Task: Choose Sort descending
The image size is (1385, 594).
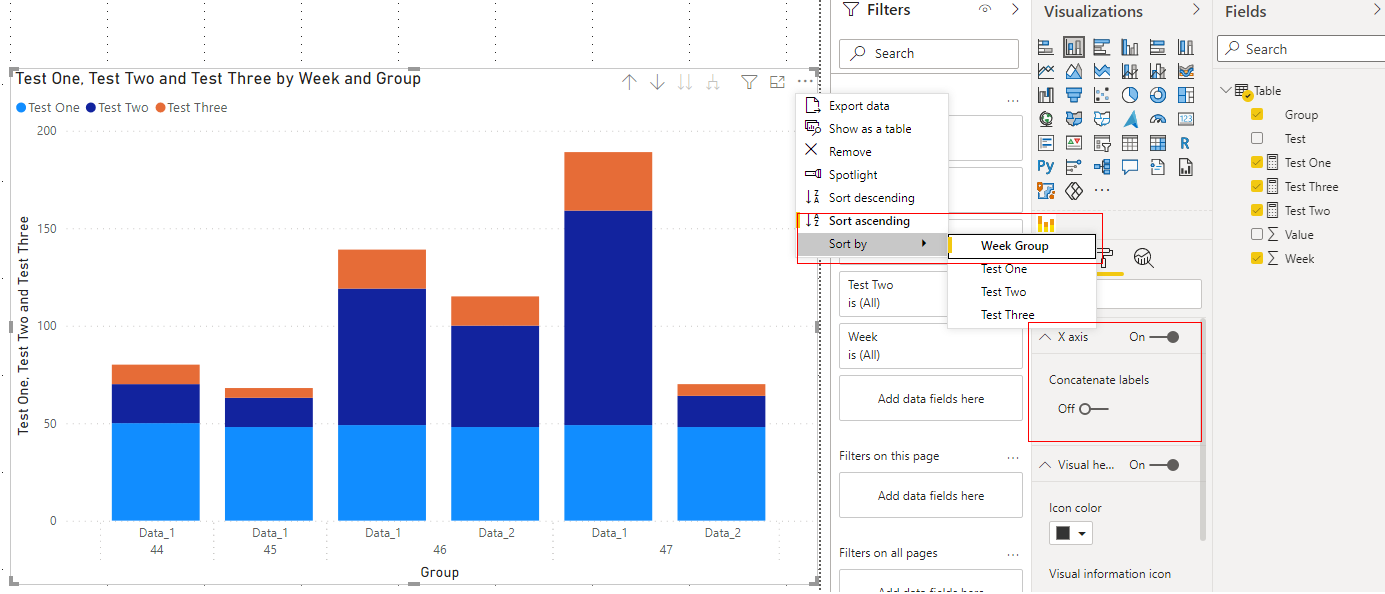Action: 872,198
